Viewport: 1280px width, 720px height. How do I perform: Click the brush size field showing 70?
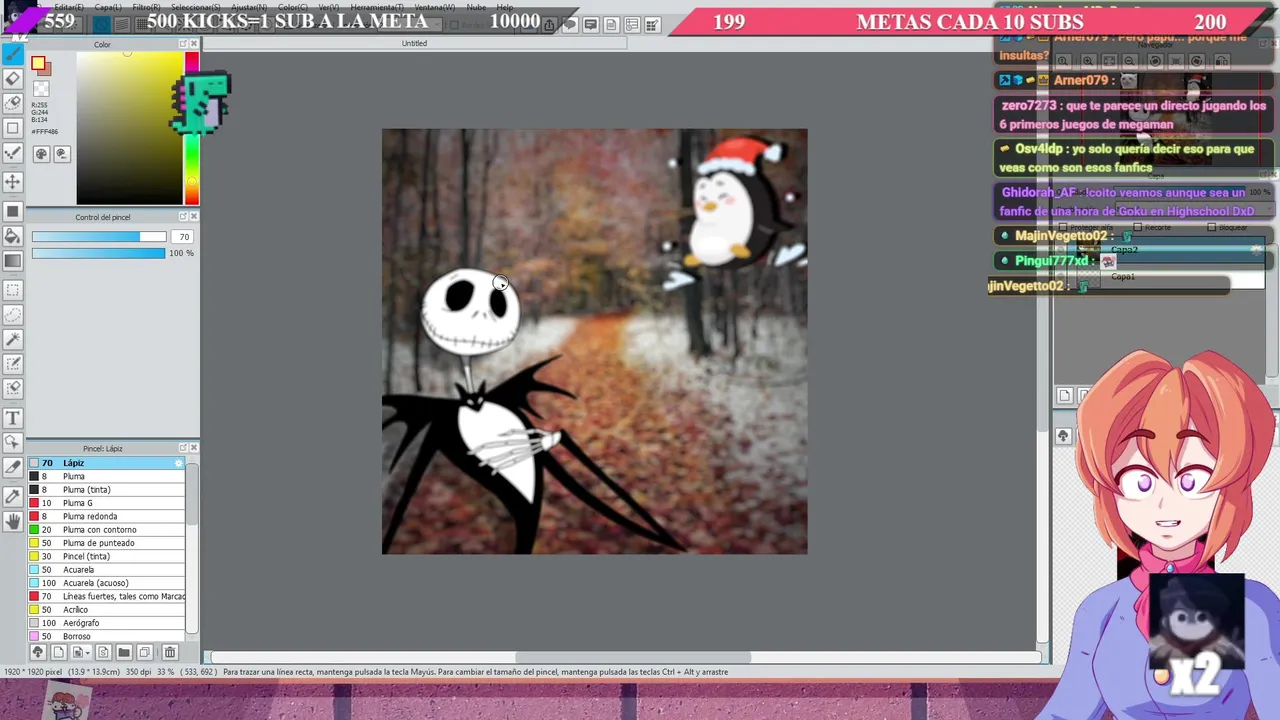[183, 237]
